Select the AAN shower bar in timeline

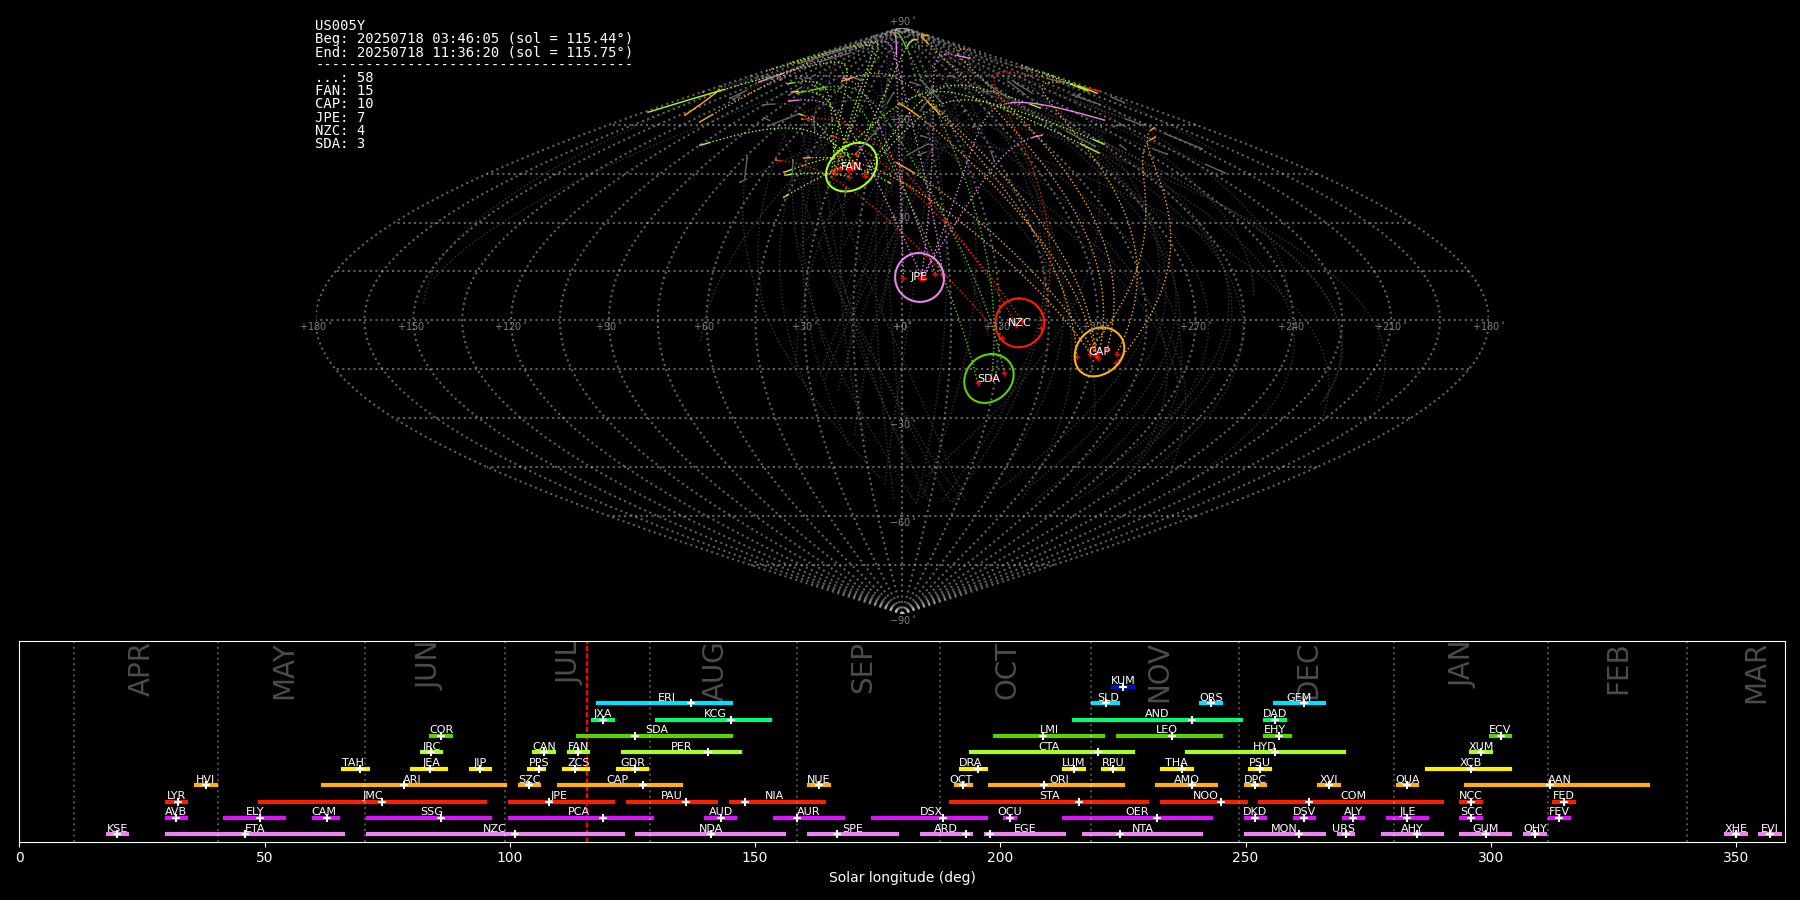tap(1557, 785)
